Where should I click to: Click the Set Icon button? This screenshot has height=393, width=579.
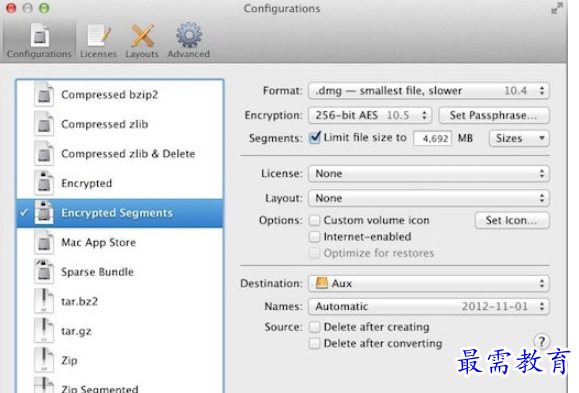(x=512, y=221)
